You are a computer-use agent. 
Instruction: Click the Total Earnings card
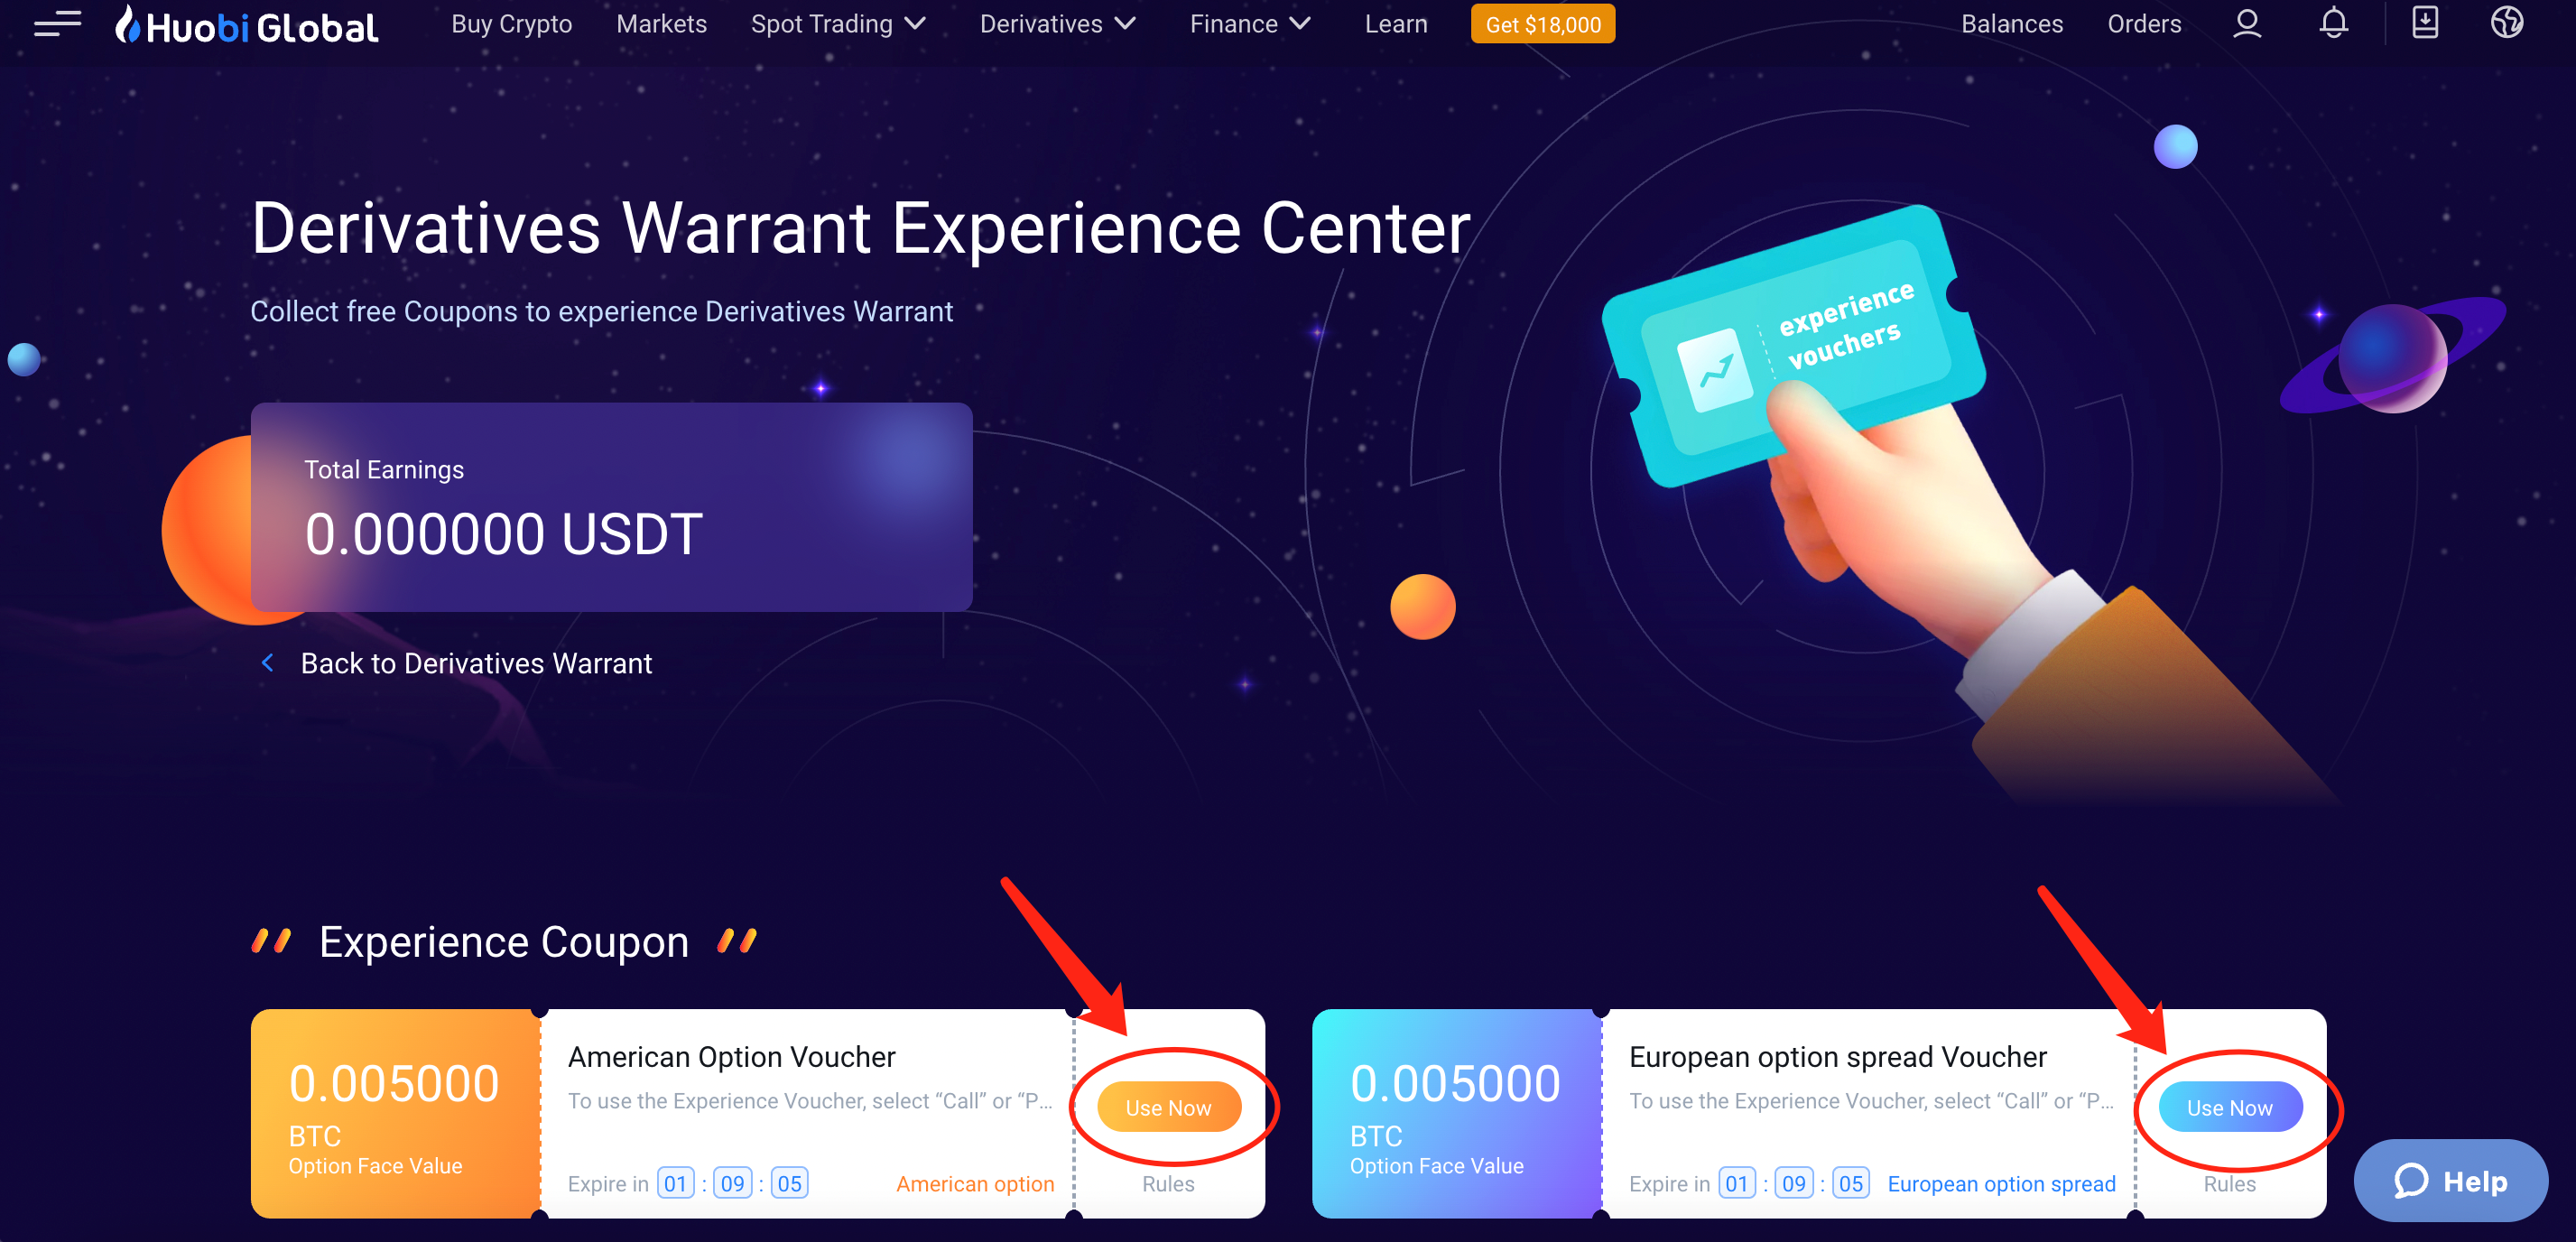(x=611, y=507)
